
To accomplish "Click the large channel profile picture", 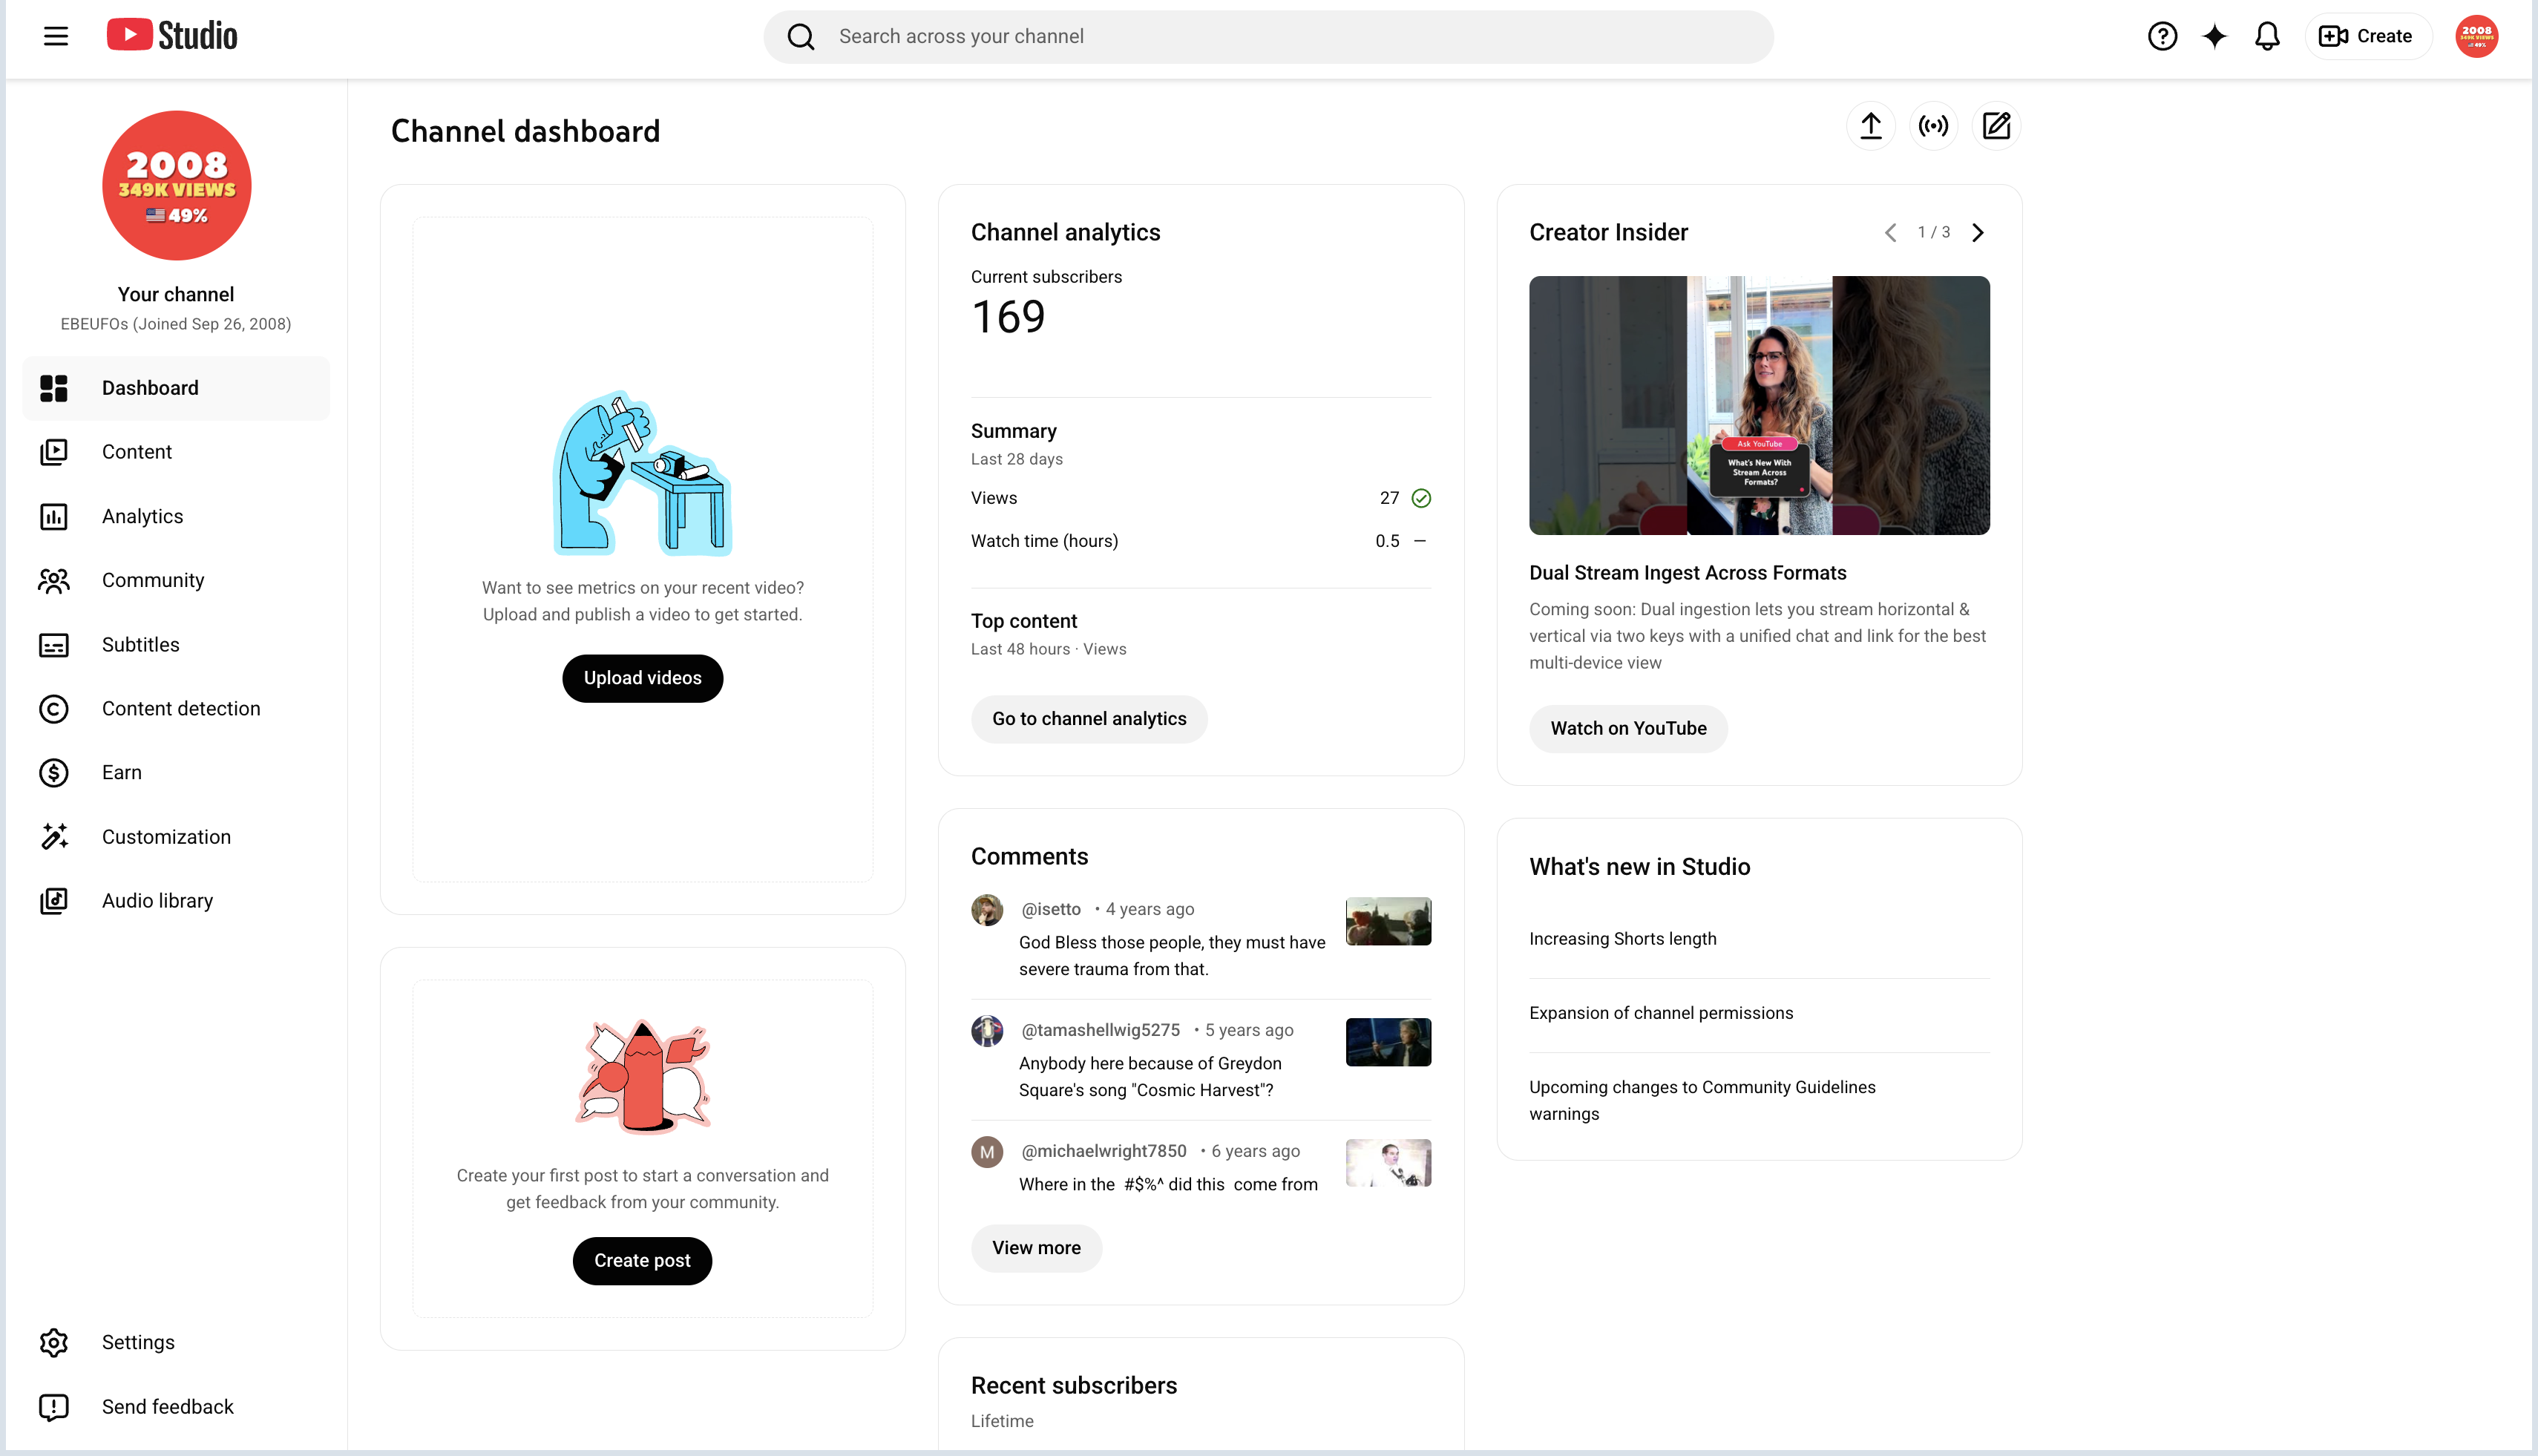I will (176, 185).
